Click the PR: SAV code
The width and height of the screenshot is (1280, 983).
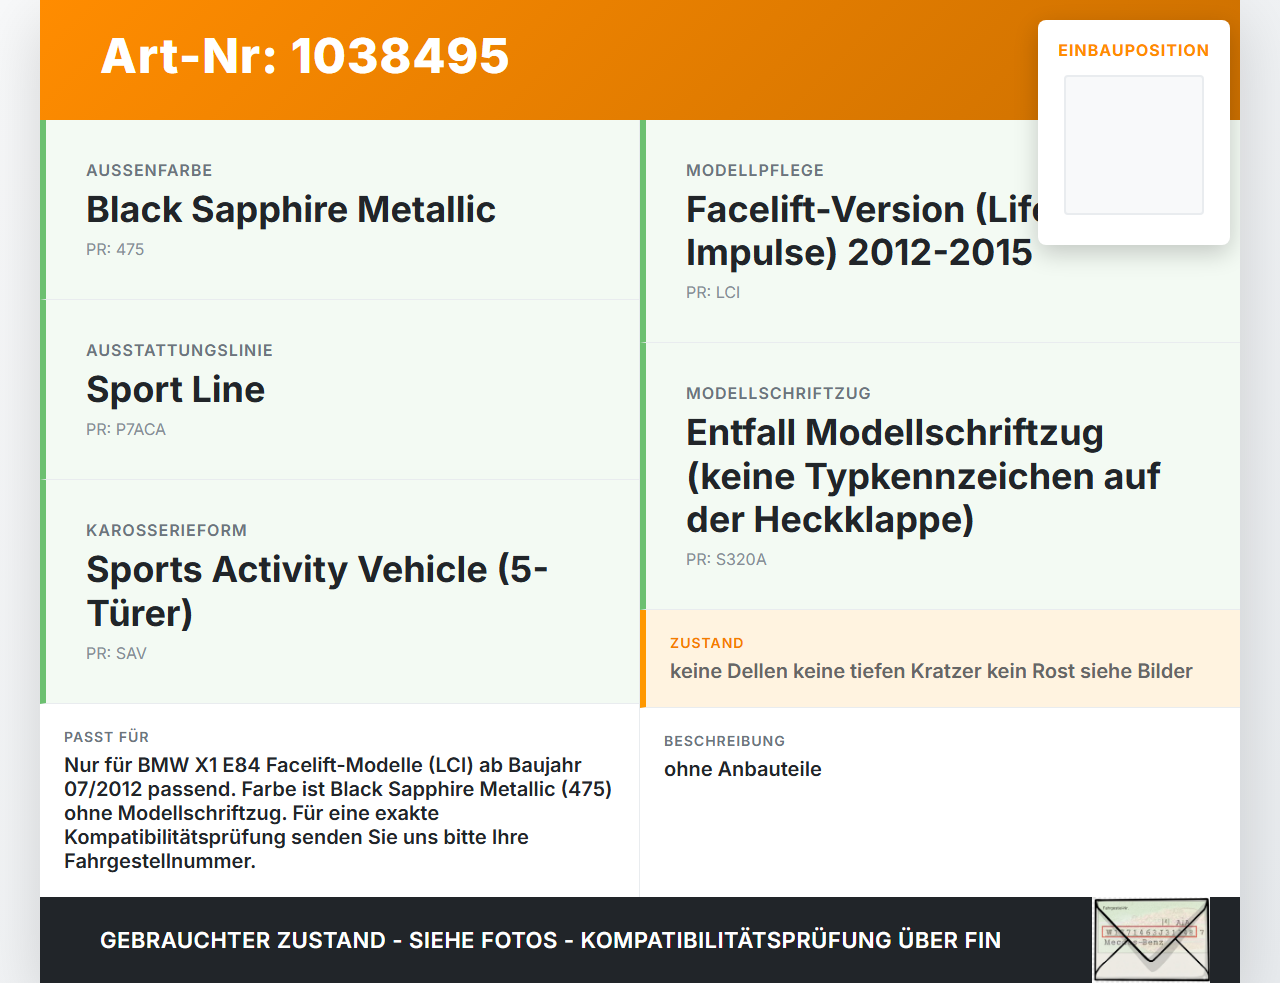[116, 654]
